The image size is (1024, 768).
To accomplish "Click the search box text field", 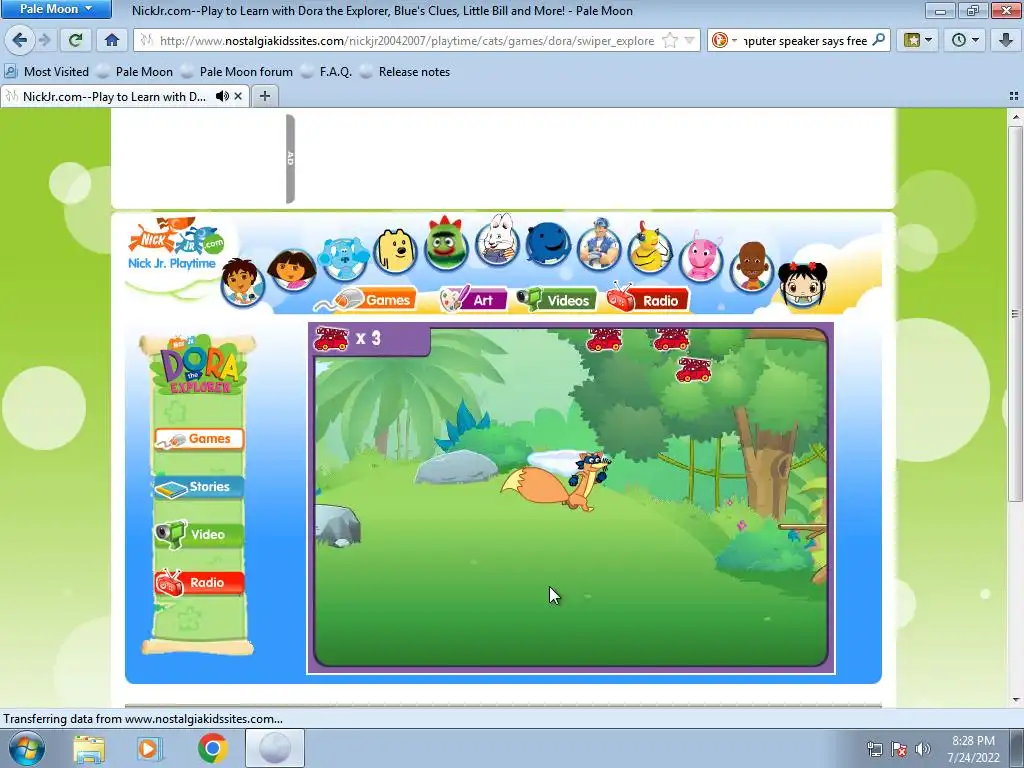I will (x=805, y=40).
